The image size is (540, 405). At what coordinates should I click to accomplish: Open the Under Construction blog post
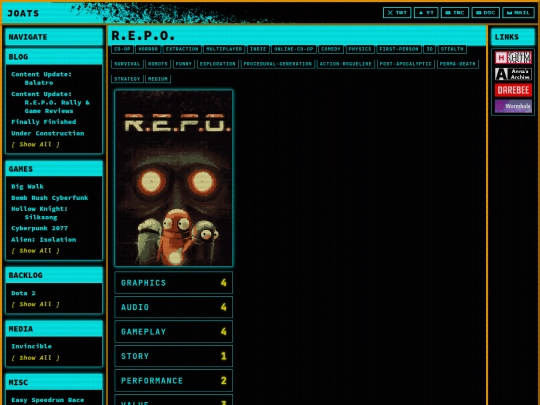click(48, 133)
